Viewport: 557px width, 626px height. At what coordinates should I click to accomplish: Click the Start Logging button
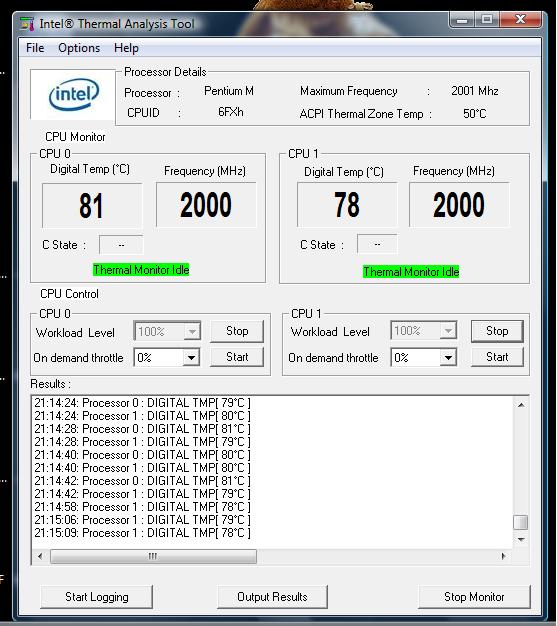97,597
